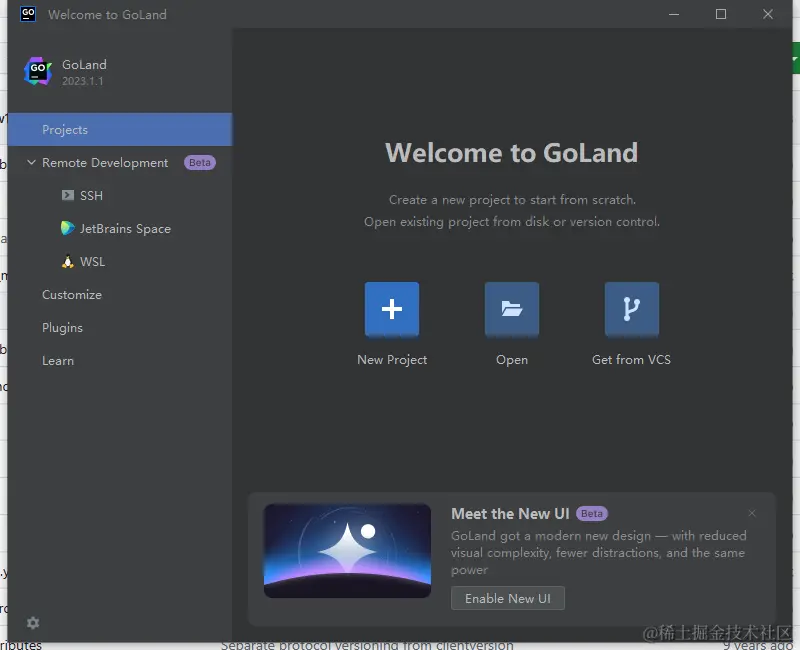
Task: Click the SSH terminal icon
Action: tap(68, 195)
